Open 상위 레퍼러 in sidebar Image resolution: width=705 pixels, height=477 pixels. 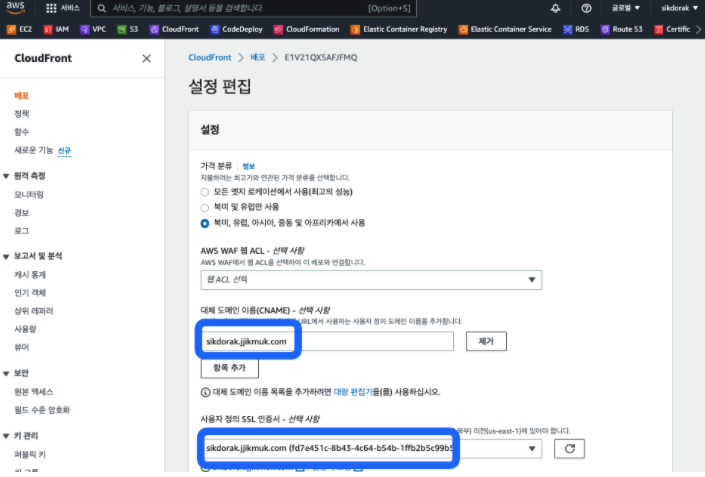[x=34, y=311]
